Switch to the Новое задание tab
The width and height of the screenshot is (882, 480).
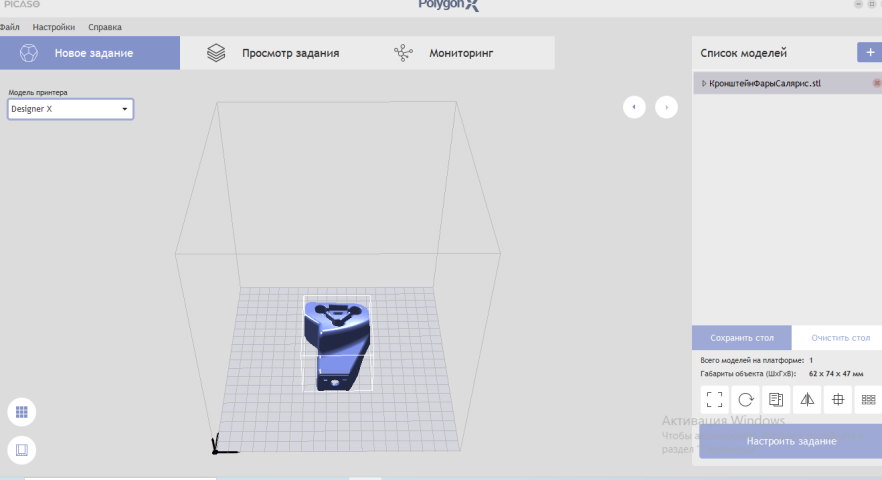point(90,53)
